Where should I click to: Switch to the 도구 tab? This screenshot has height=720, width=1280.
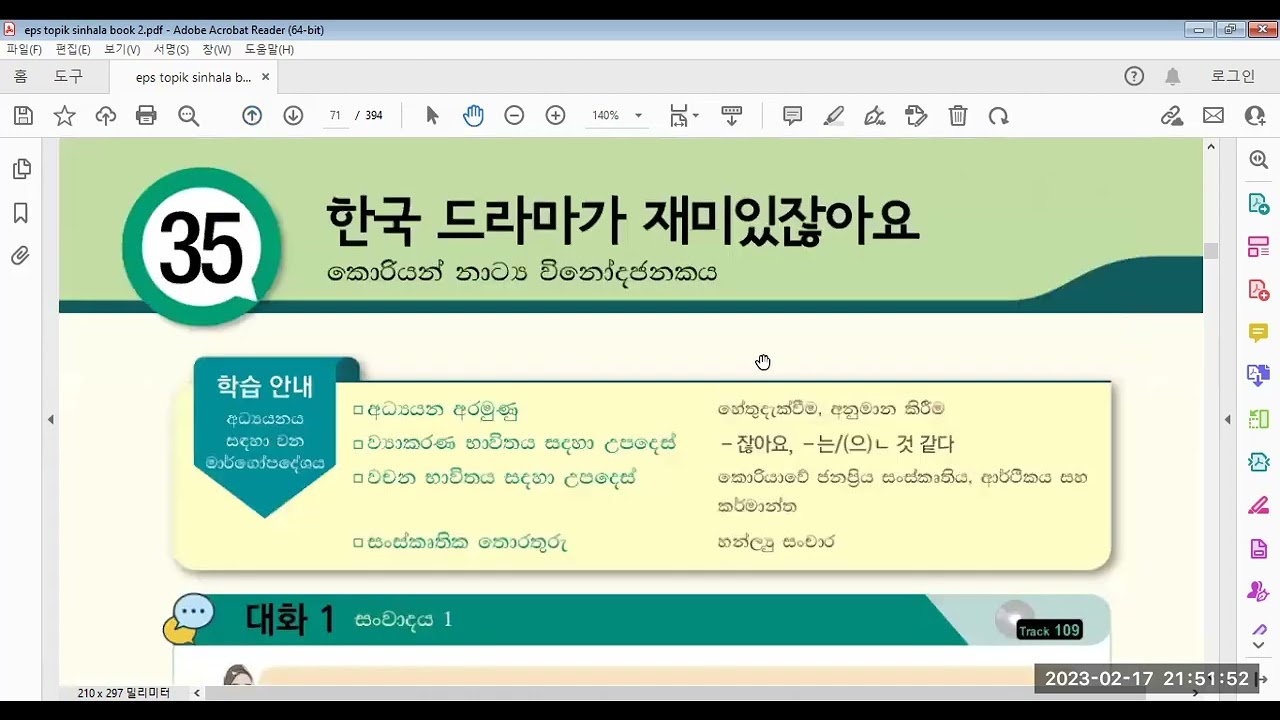68,76
